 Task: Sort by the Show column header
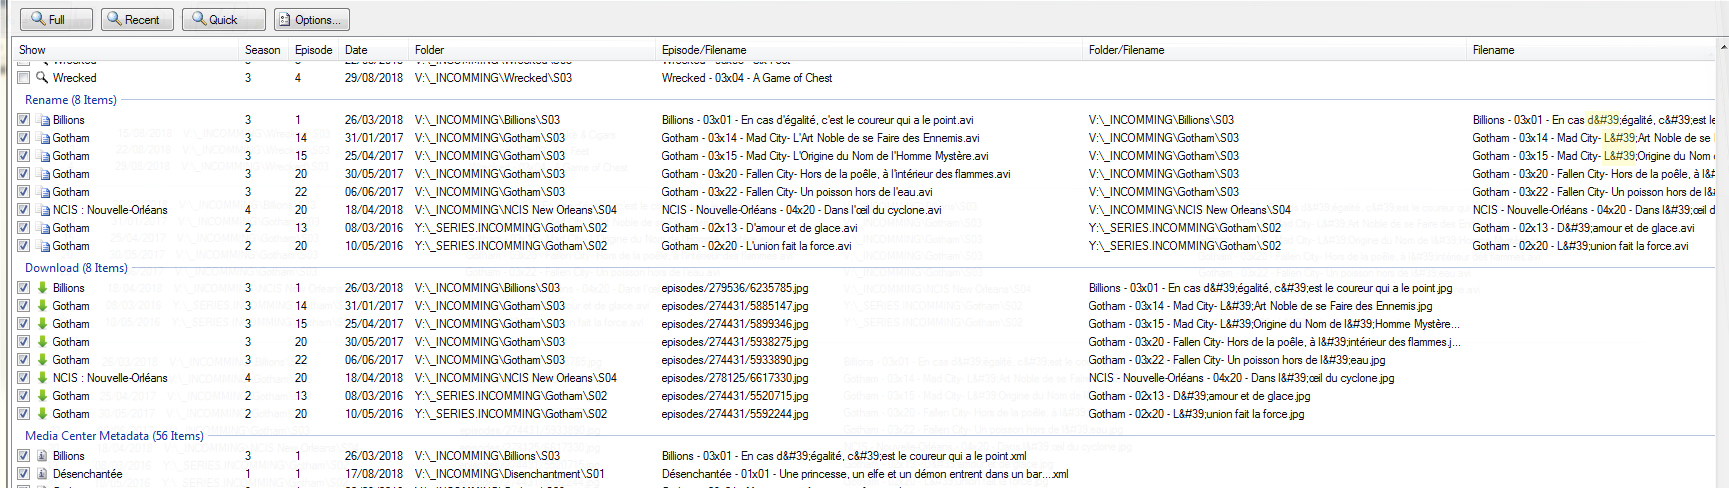tap(127, 50)
